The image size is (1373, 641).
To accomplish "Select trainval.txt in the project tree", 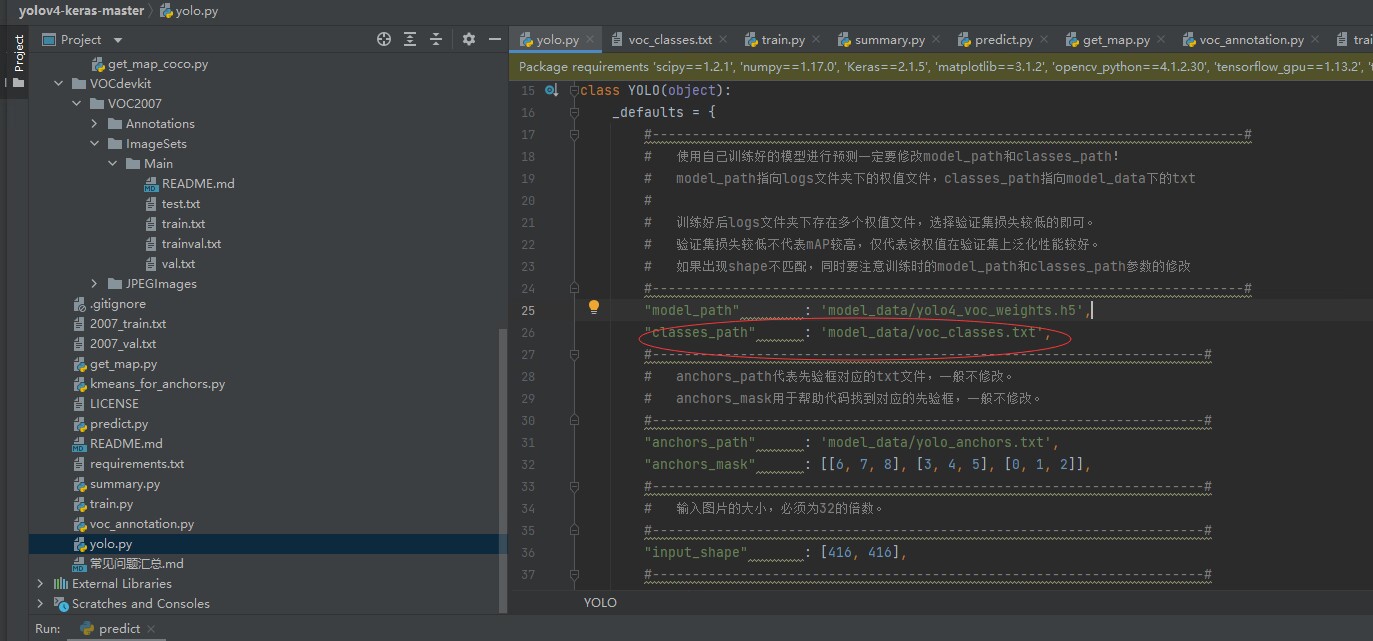I will click(191, 244).
